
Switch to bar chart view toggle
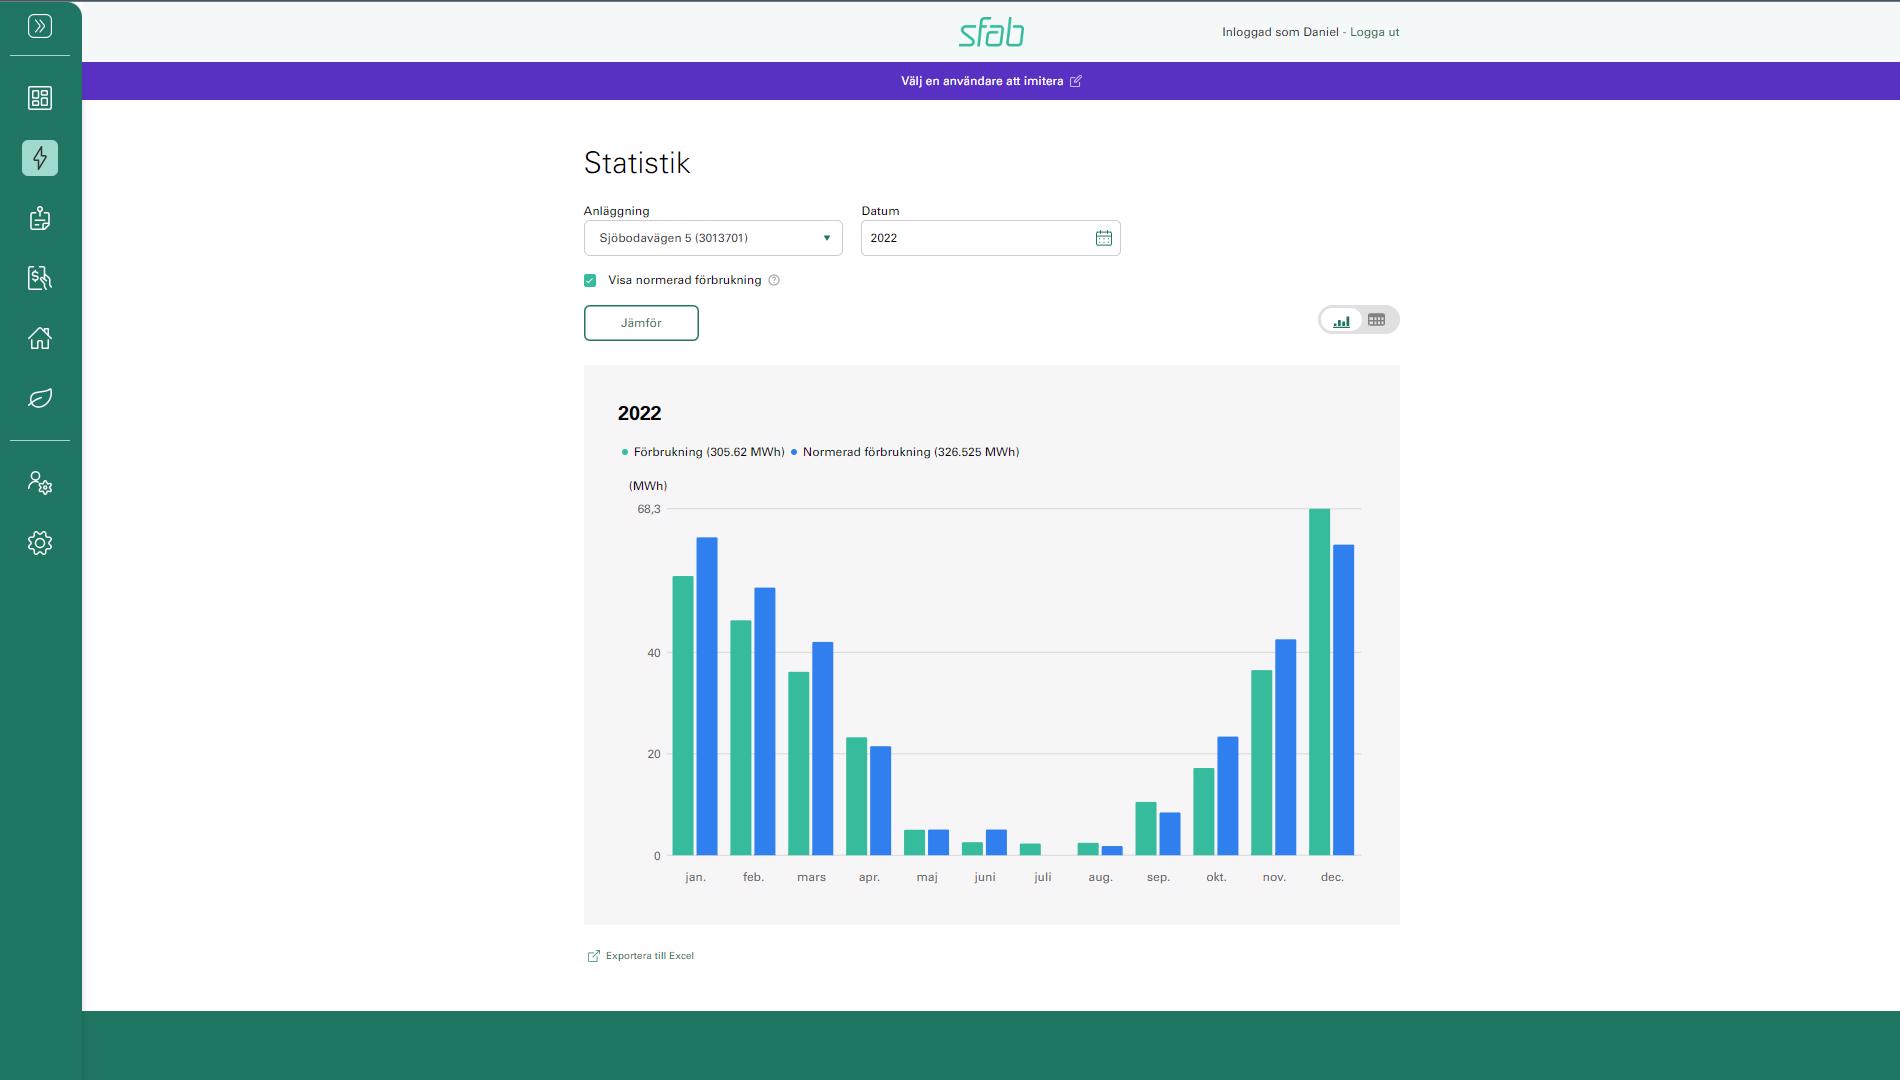click(x=1342, y=320)
